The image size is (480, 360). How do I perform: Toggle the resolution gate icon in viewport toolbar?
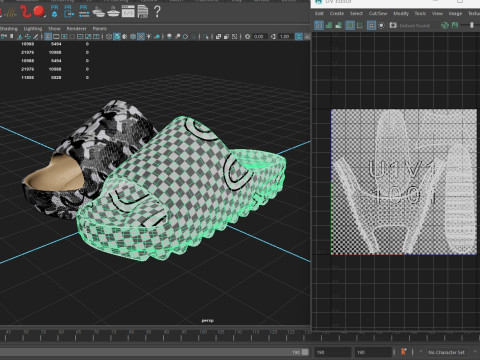(x=64, y=37)
